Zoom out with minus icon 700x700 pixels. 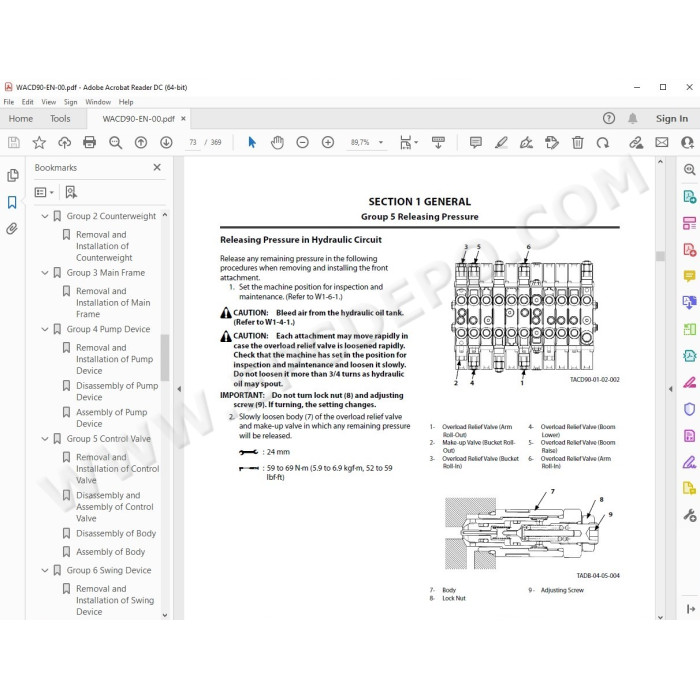303,142
